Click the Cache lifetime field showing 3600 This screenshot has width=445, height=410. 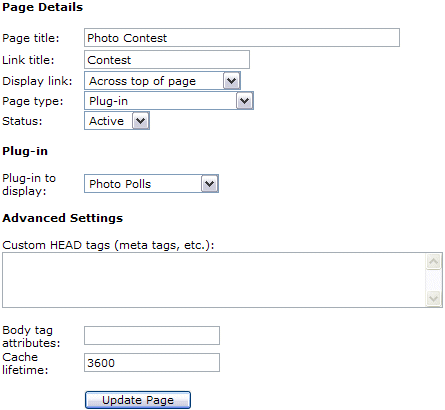152,362
